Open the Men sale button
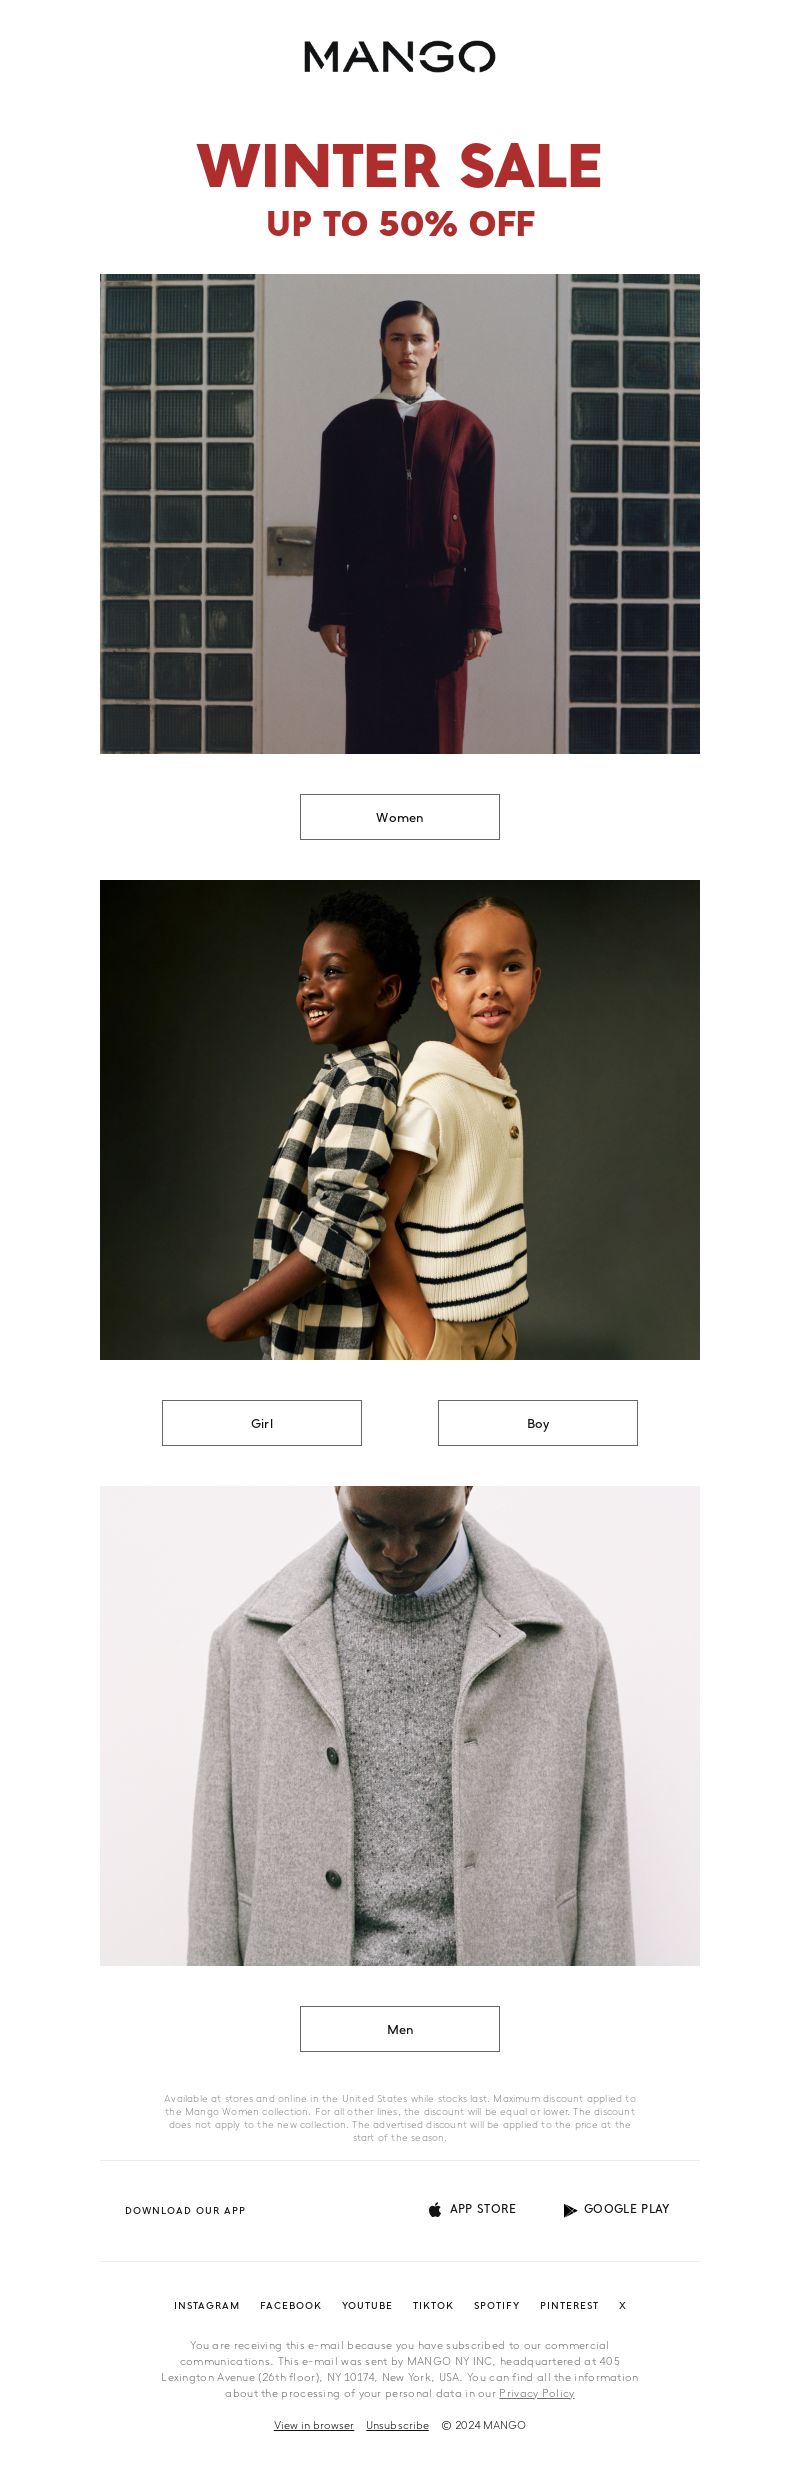 pos(400,2029)
